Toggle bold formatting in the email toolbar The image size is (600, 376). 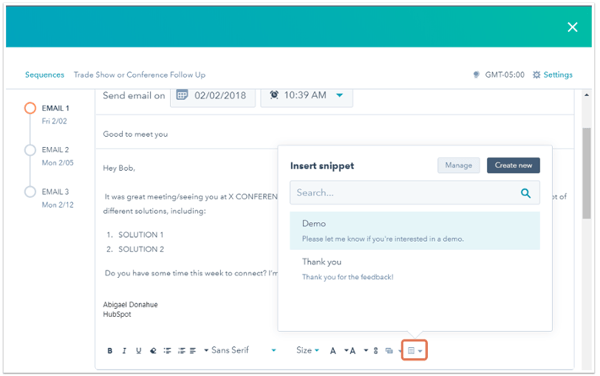click(x=110, y=350)
